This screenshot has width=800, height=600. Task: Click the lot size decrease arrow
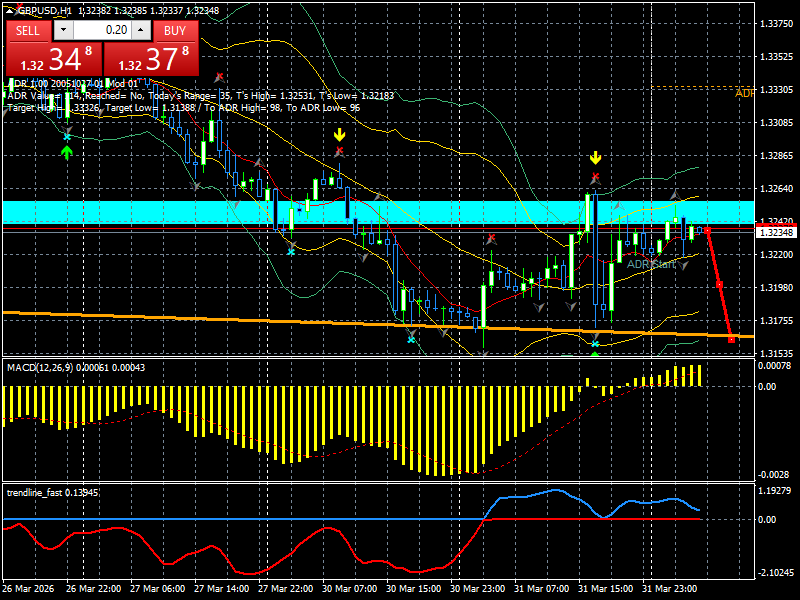click(x=65, y=31)
